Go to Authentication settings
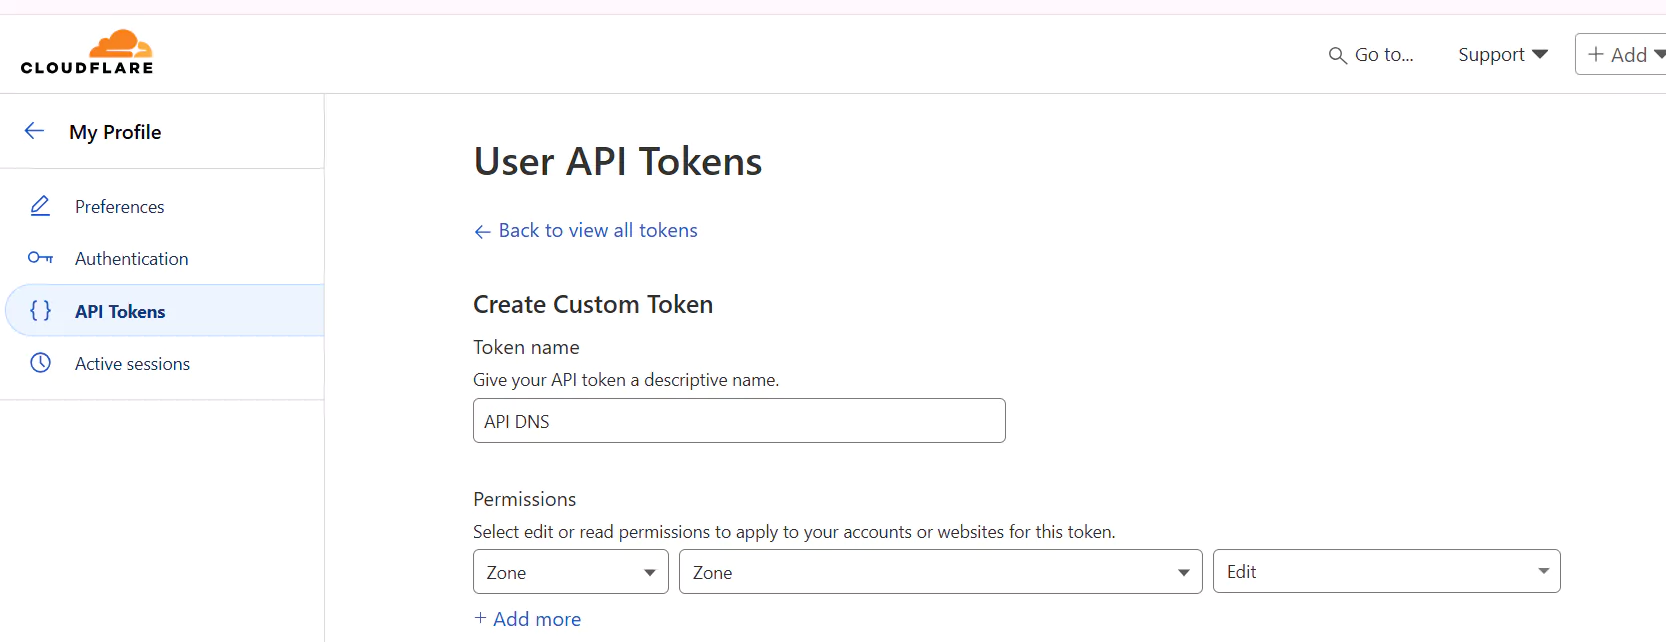Image resolution: width=1666 pixels, height=642 pixels. [x=132, y=259]
